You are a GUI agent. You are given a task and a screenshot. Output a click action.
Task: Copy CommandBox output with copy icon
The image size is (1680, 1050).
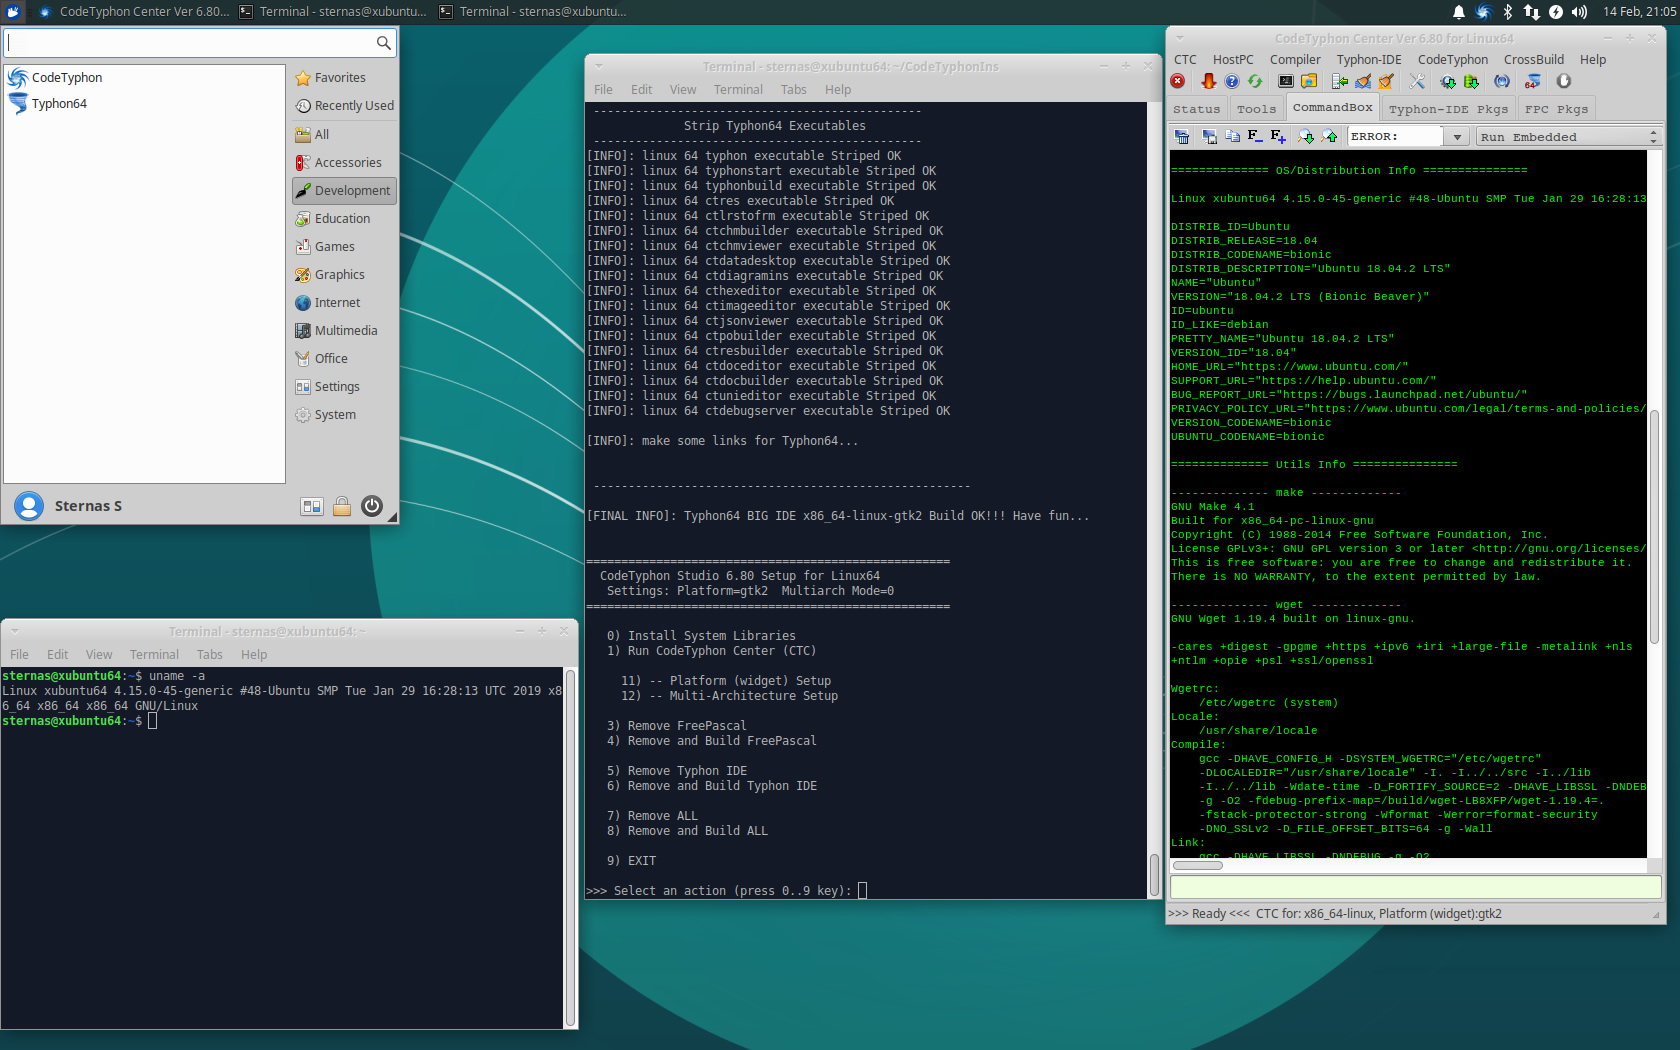1233,136
